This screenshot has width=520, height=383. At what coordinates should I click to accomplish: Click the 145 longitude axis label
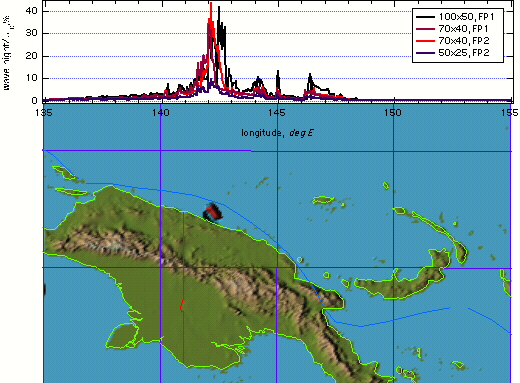[x=277, y=113]
